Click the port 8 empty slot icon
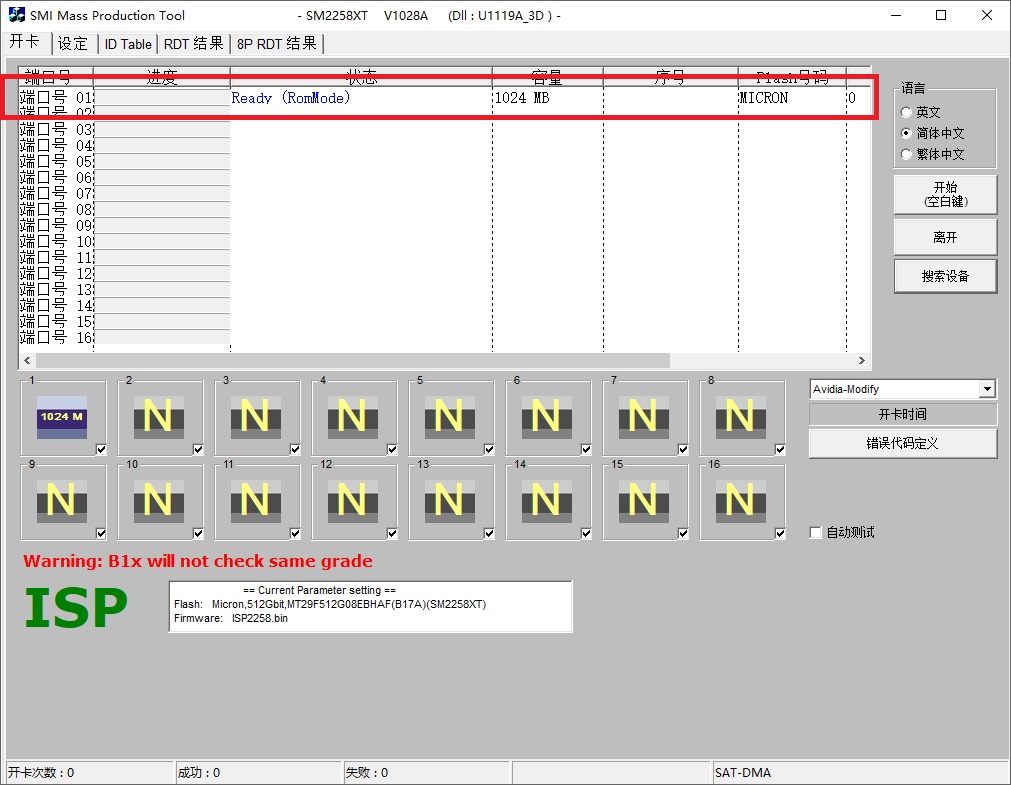Screen dimensions: 1011x785 pyautogui.click(x=741, y=416)
